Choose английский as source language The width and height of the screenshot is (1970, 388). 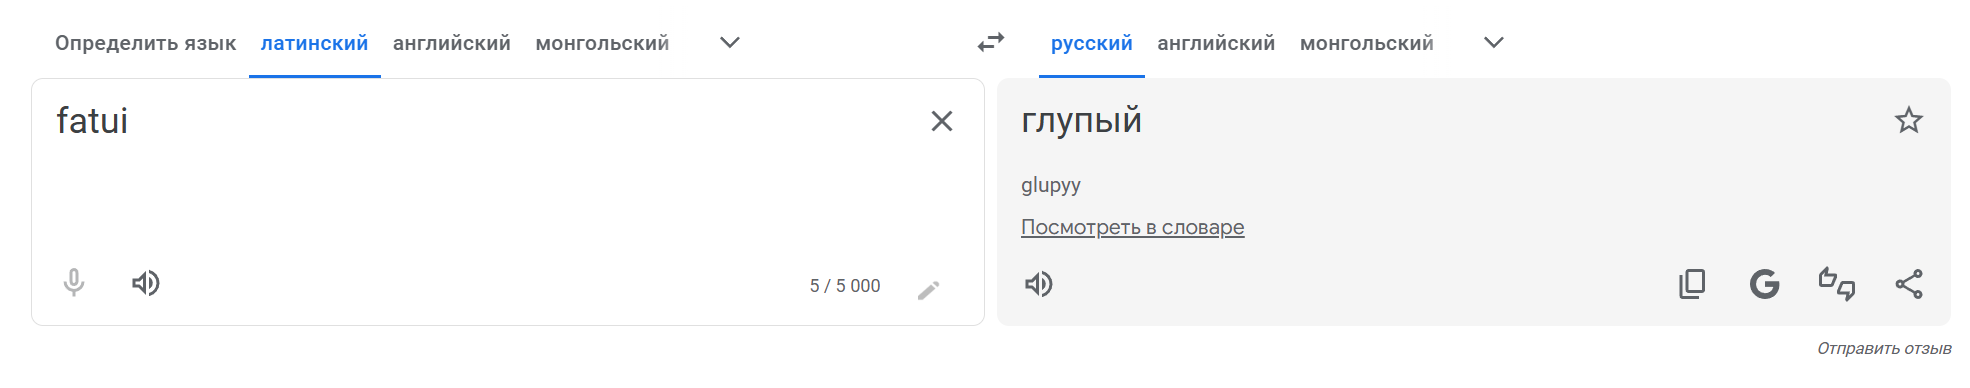tap(452, 43)
